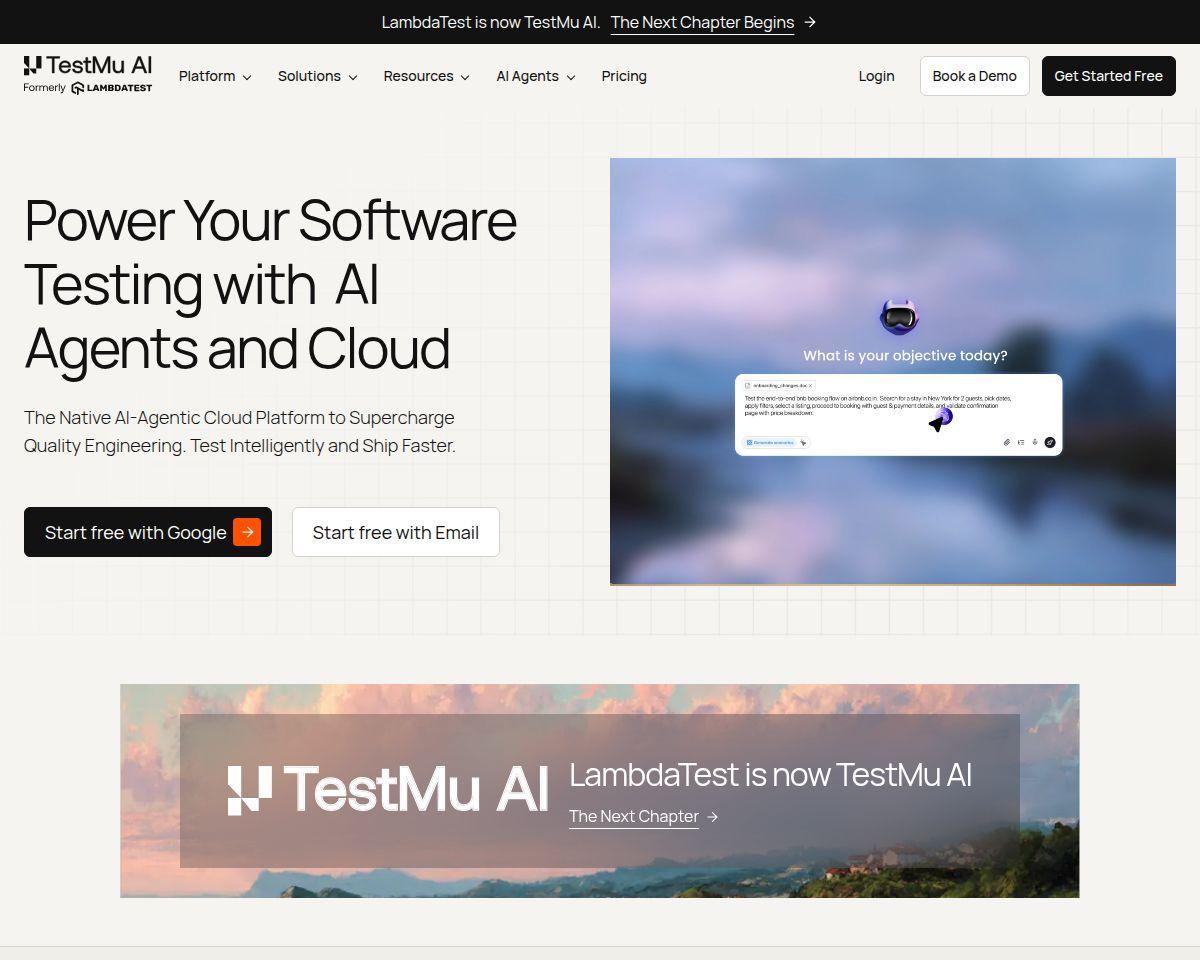Image resolution: width=1200 pixels, height=960 pixels.
Task: Click the Native AI-Agentic Cloud Platform paragraph
Action: [240, 431]
